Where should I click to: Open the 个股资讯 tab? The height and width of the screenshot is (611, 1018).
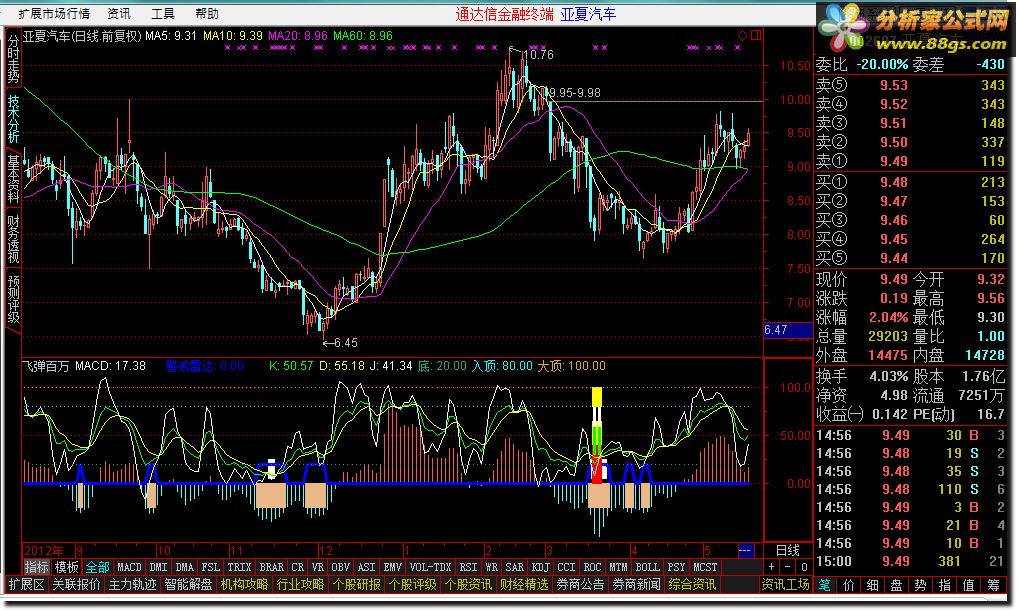coord(468,584)
